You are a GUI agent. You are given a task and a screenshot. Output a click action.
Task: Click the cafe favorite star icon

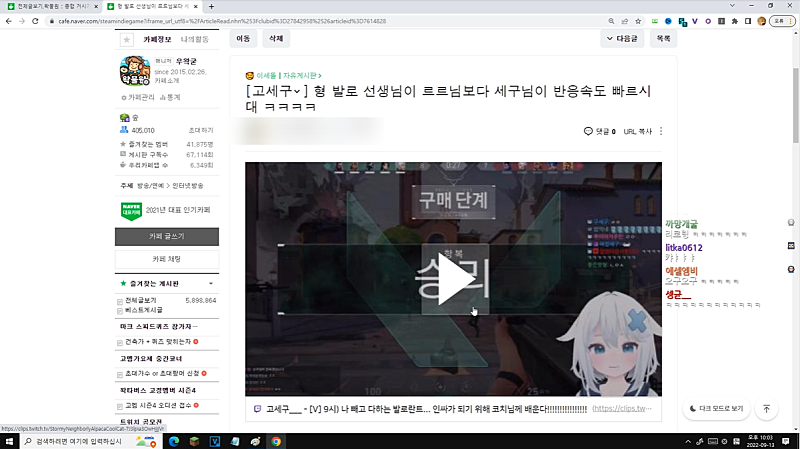click(126, 40)
